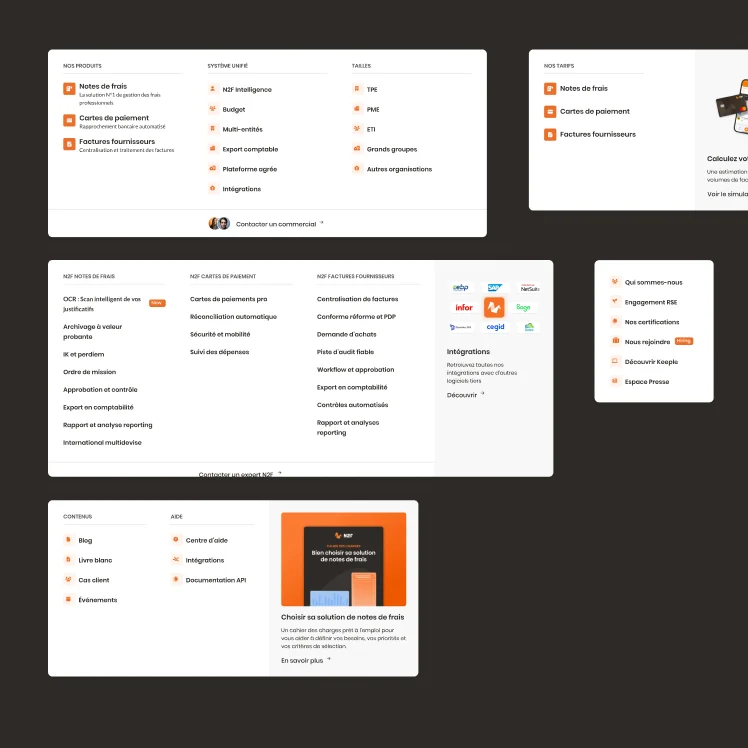Click the Intégrations icon under Système unifié
This screenshot has width=748, height=748.
(213, 188)
